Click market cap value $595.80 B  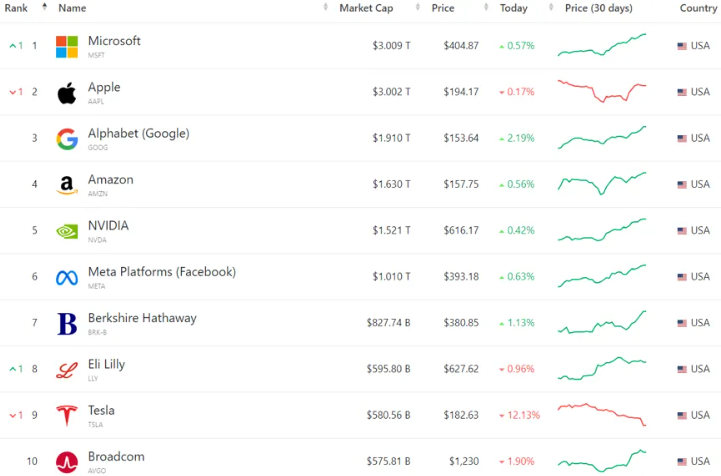pos(389,369)
